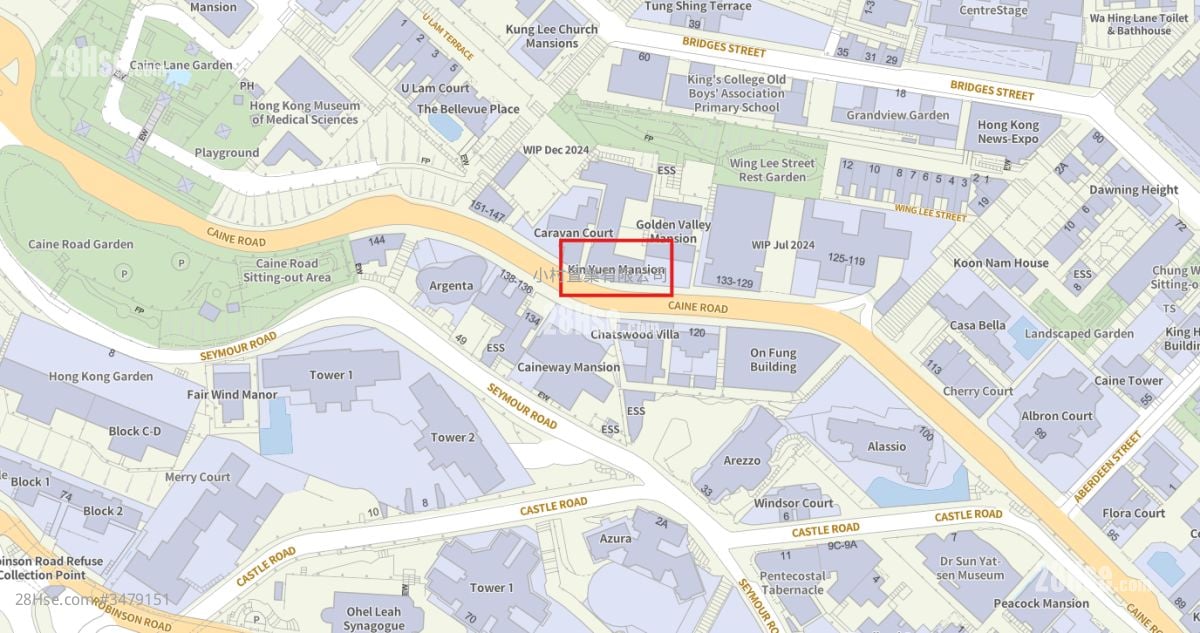Click the Hong Kong News-Expo label
This screenshot has height=633, width=1200.
pos(1008,132)
